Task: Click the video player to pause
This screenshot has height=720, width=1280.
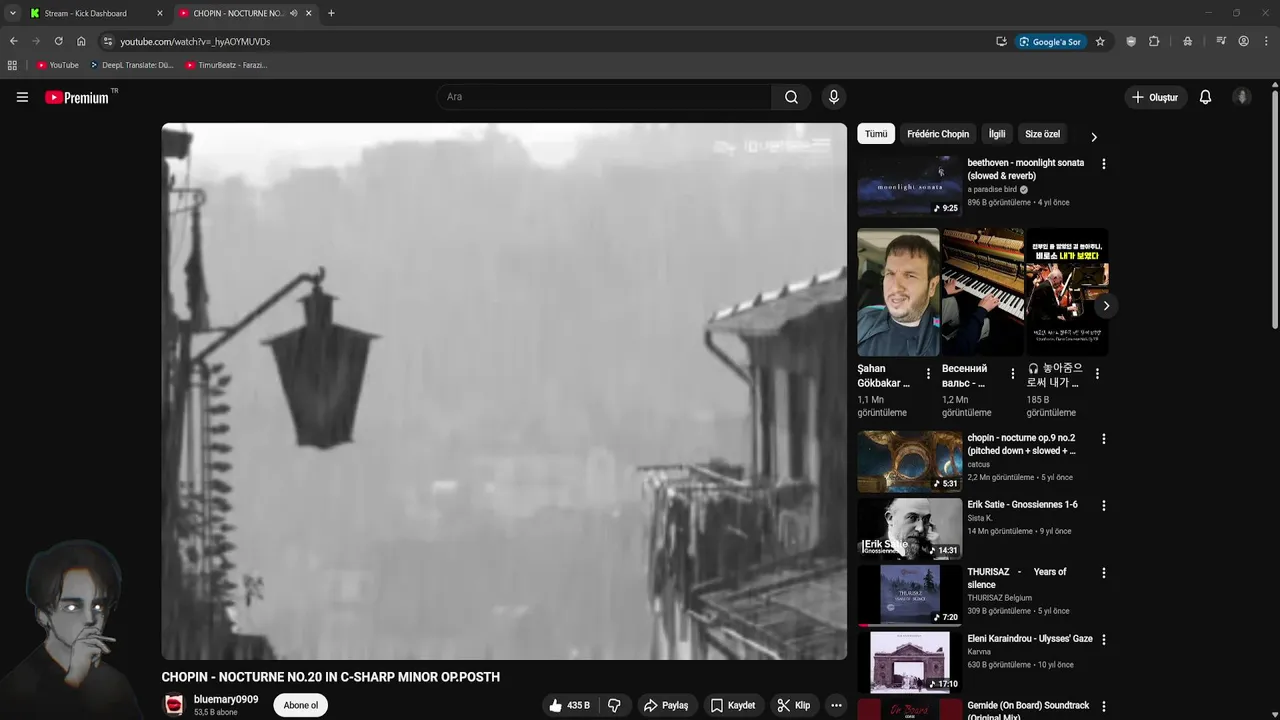Action: (x=504, y=391)
